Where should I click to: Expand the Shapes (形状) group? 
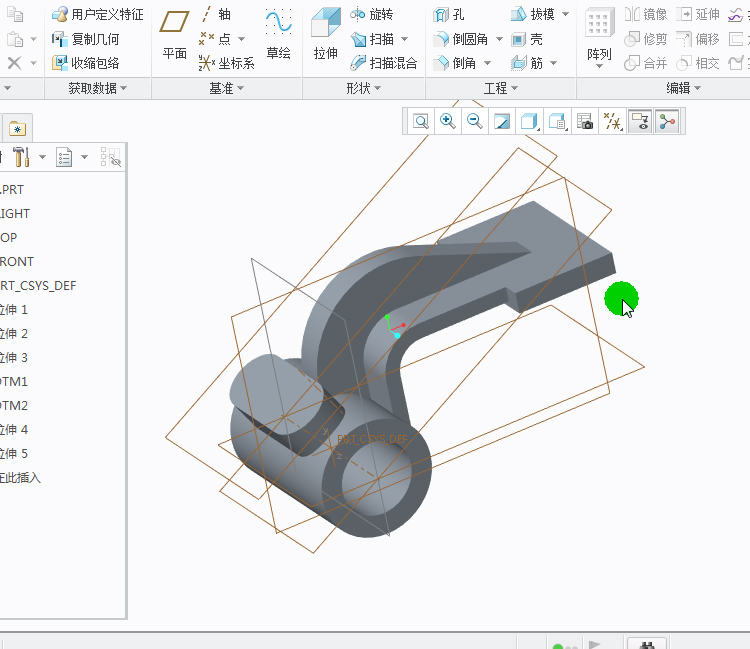pyautogui.click(x=364, y=88)
